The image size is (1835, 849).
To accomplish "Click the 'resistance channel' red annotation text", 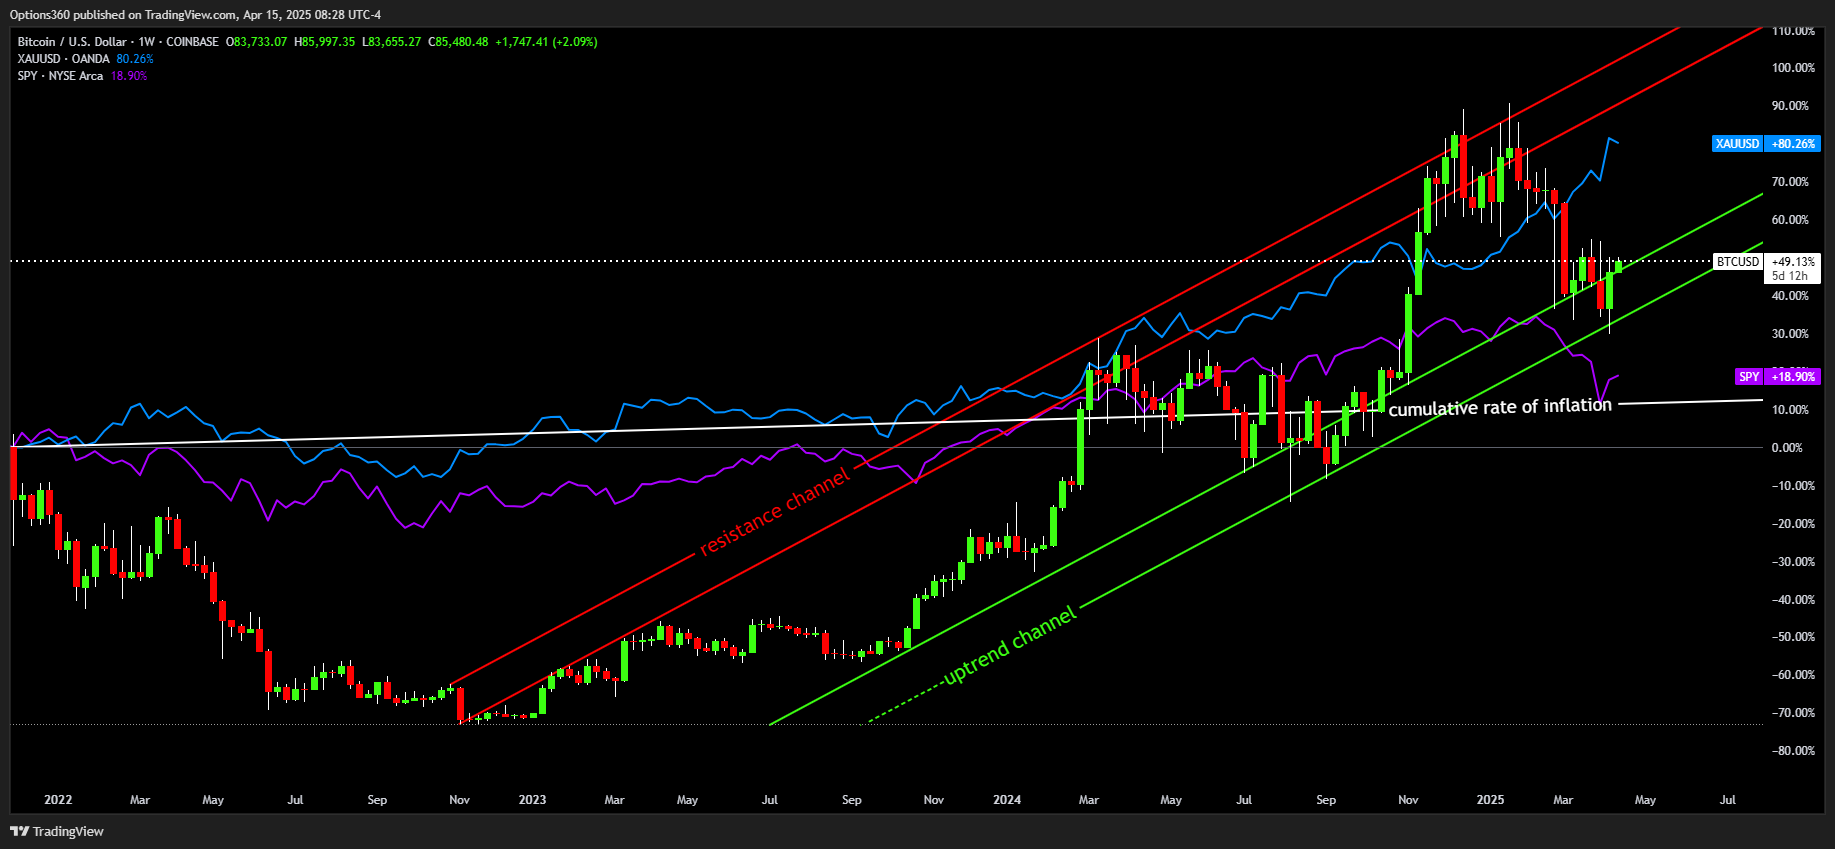I will coord(775,511).
